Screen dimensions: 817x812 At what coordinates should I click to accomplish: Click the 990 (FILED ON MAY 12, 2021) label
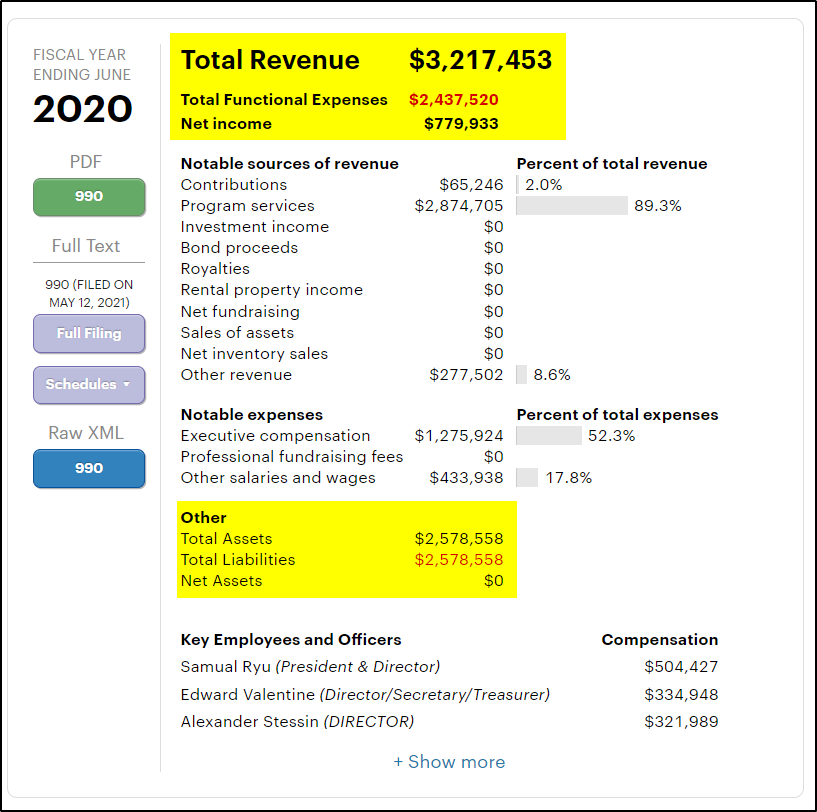click(x=89, y=293)
